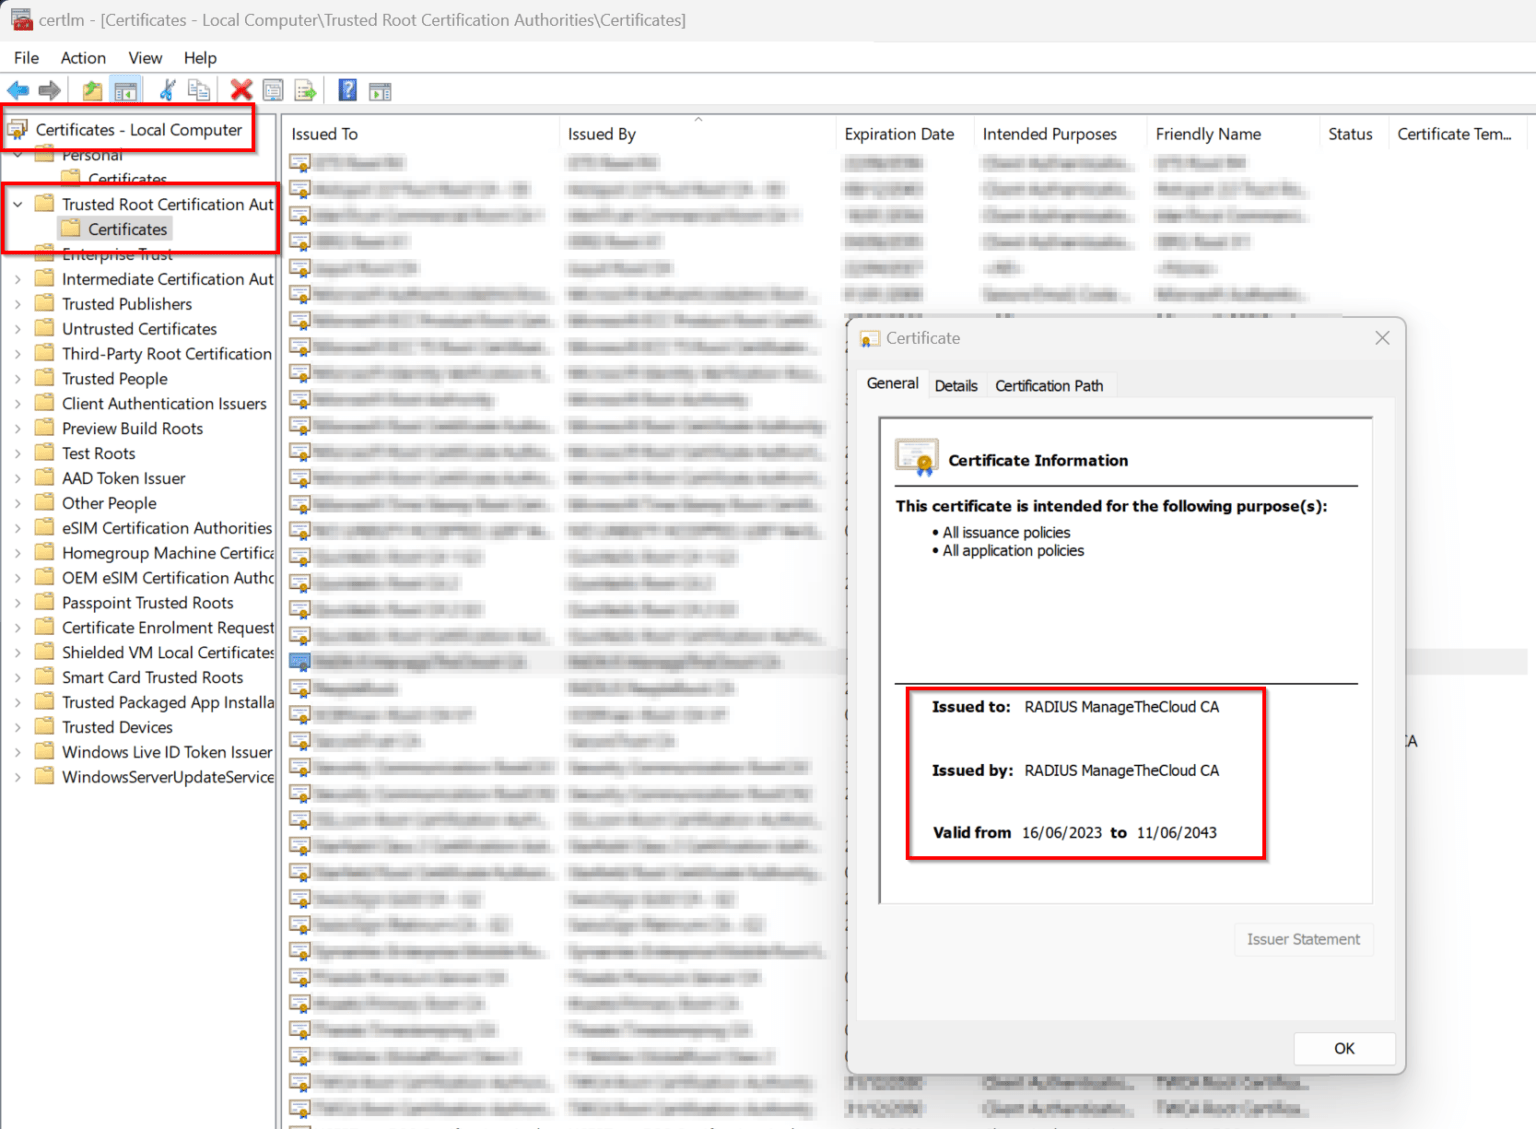Image resolution: width=1536 pixels, height=1129 pixels.
Task: Open the Properties toolbar icon
Action: click(x=271, y=90)
